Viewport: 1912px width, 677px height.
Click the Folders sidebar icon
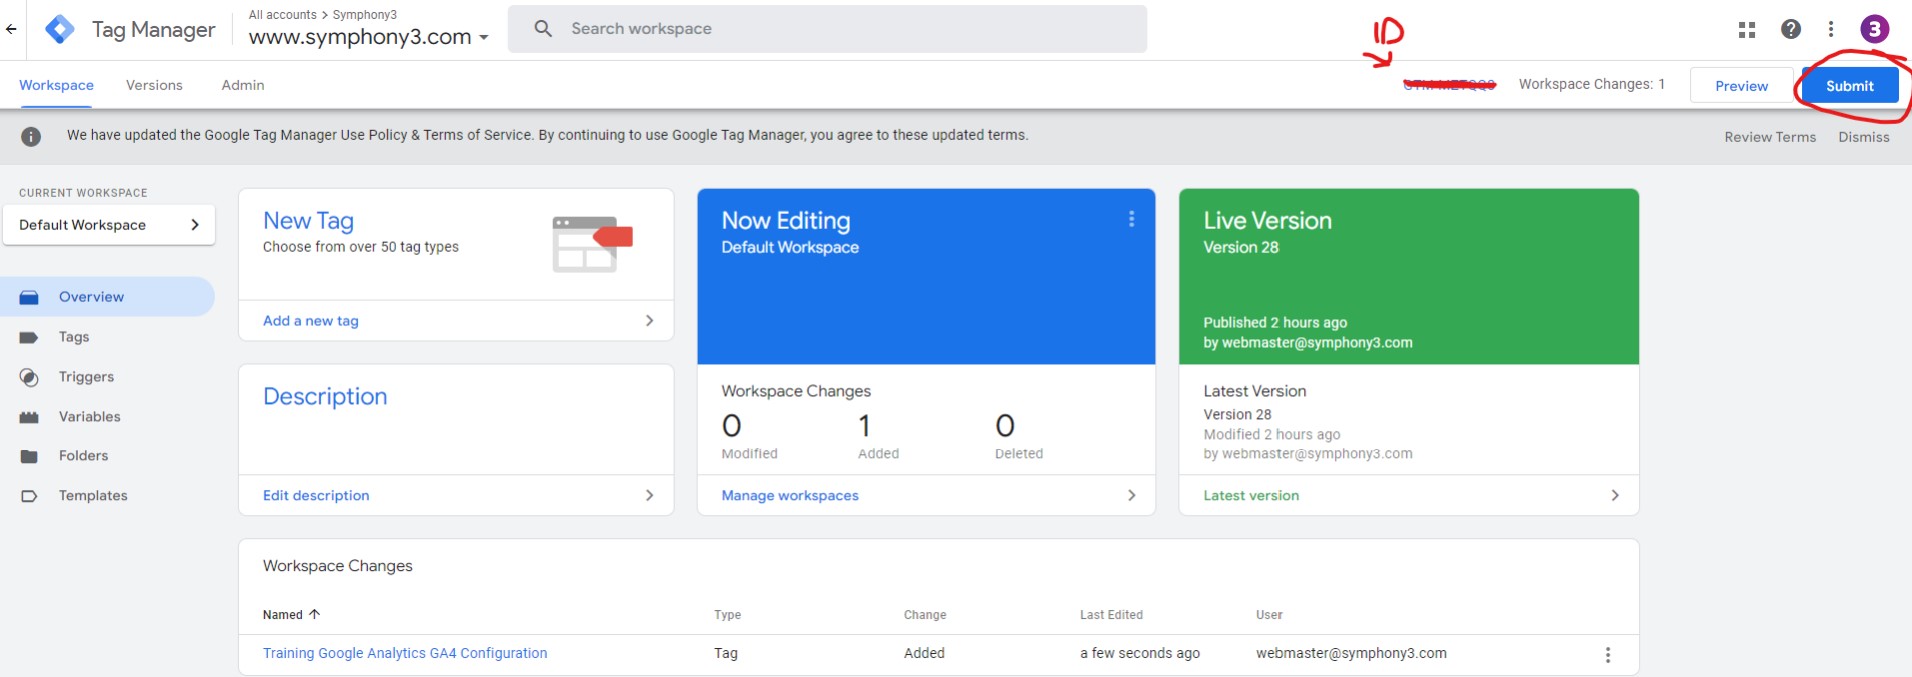[29, 456]
